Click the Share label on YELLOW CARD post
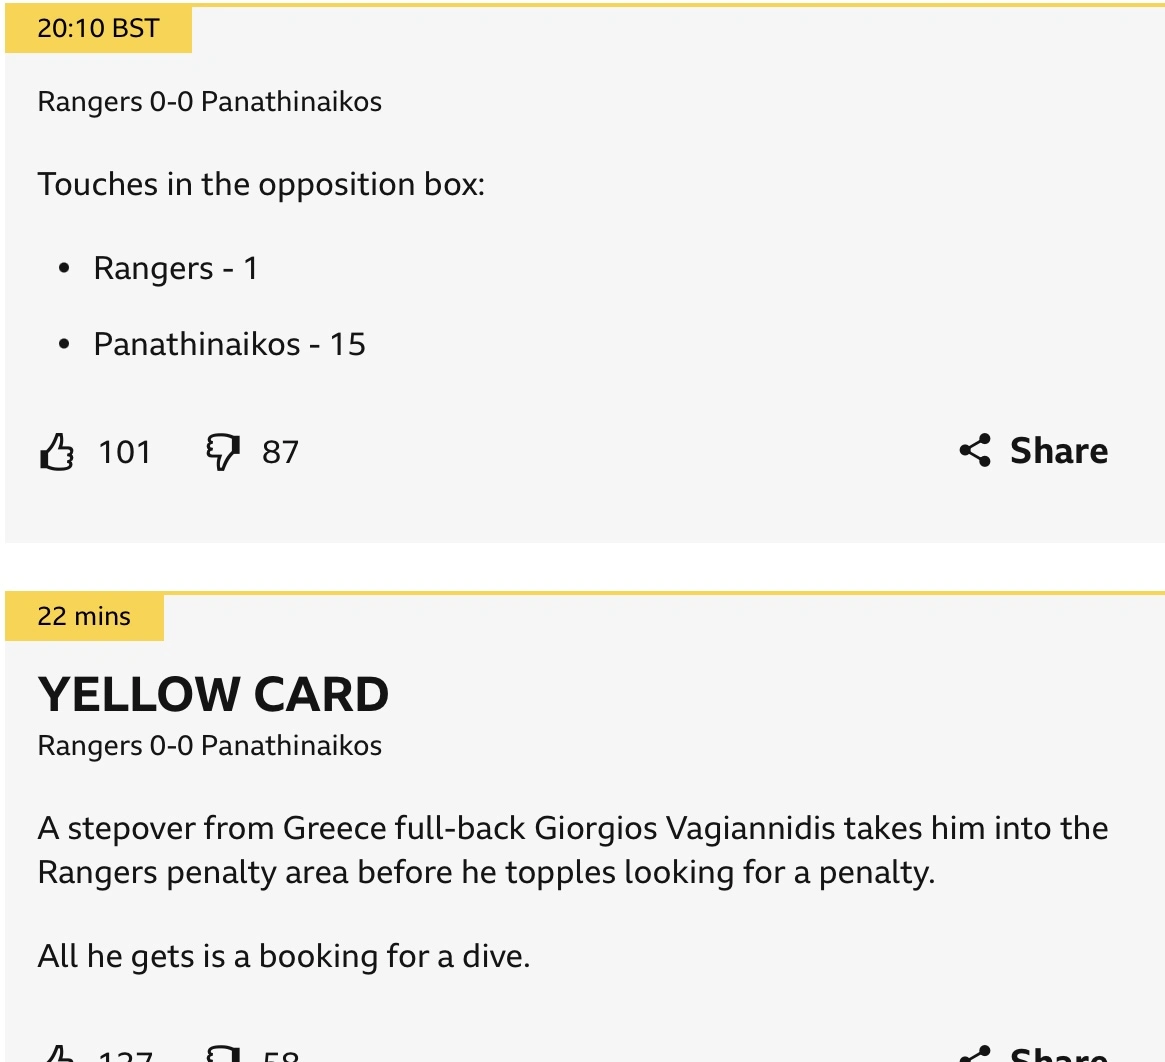The width and height of the screenshot is (1165, 1062). click(1058, 1054)
